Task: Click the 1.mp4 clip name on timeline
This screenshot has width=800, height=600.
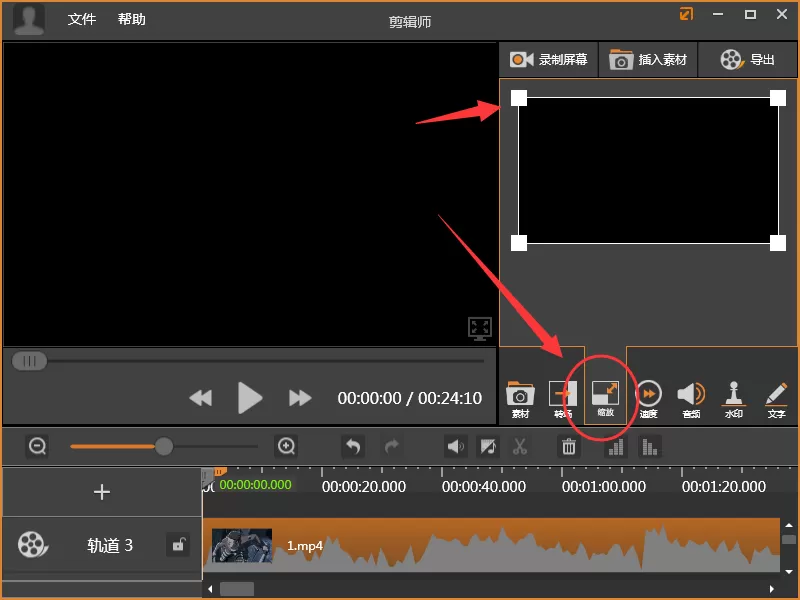Action: (x=305, y=546)
